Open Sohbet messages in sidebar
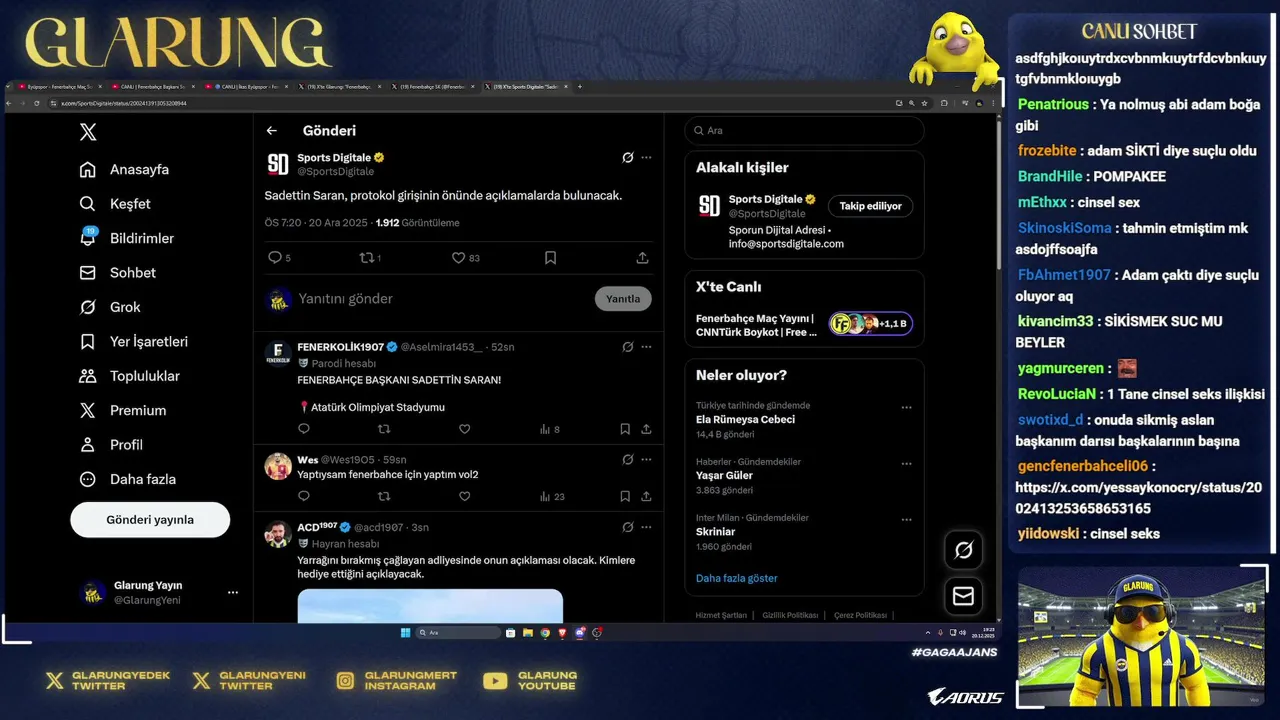1280x720 pixels. click(117, 273)
